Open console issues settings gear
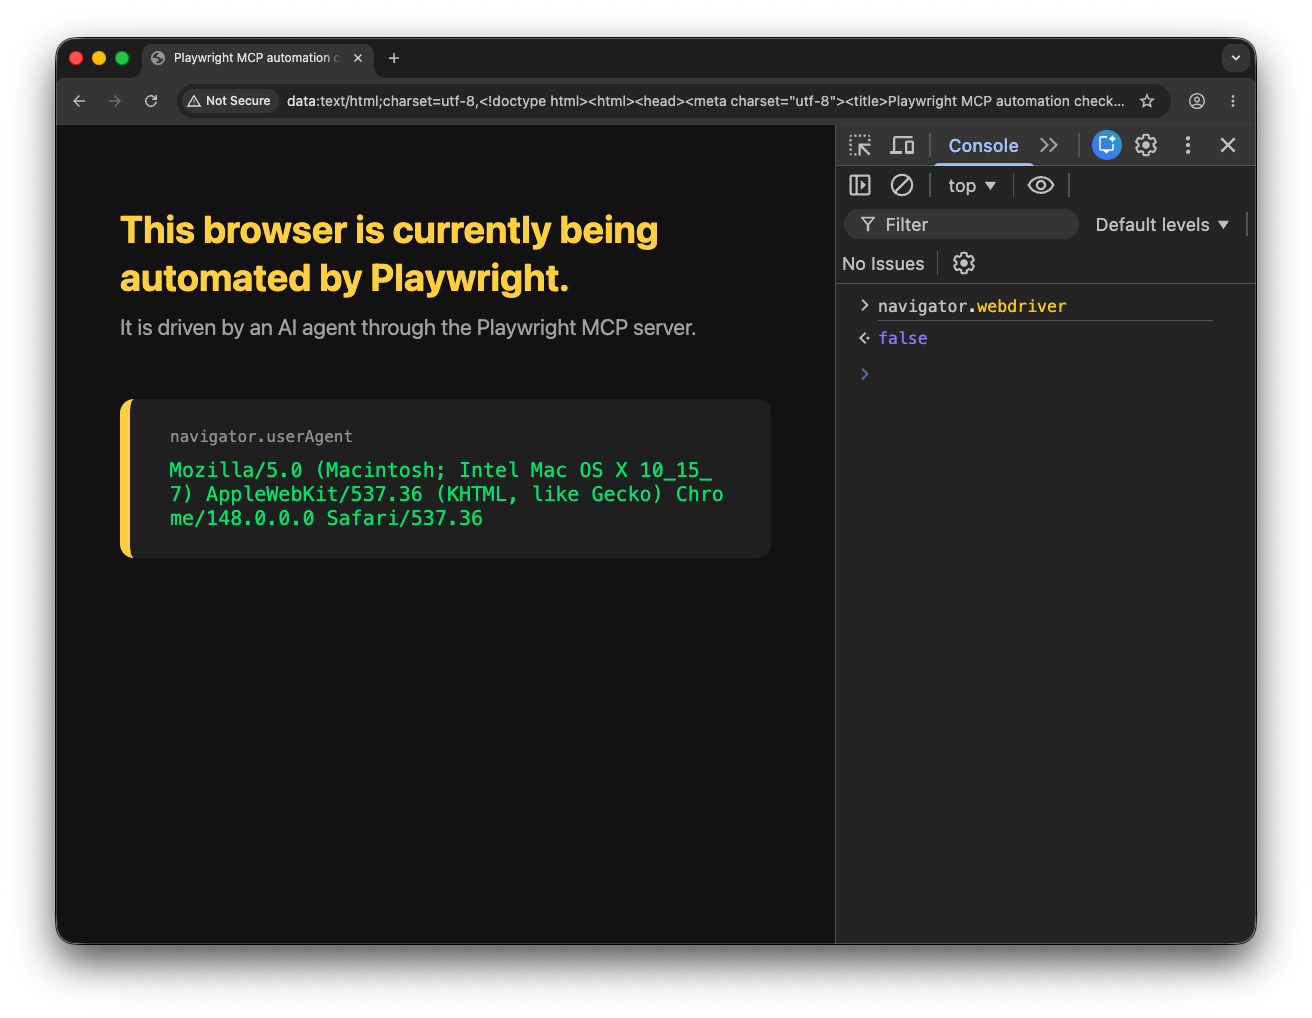This screenshot has width=1312, height=1018. [x=964, y=263]
